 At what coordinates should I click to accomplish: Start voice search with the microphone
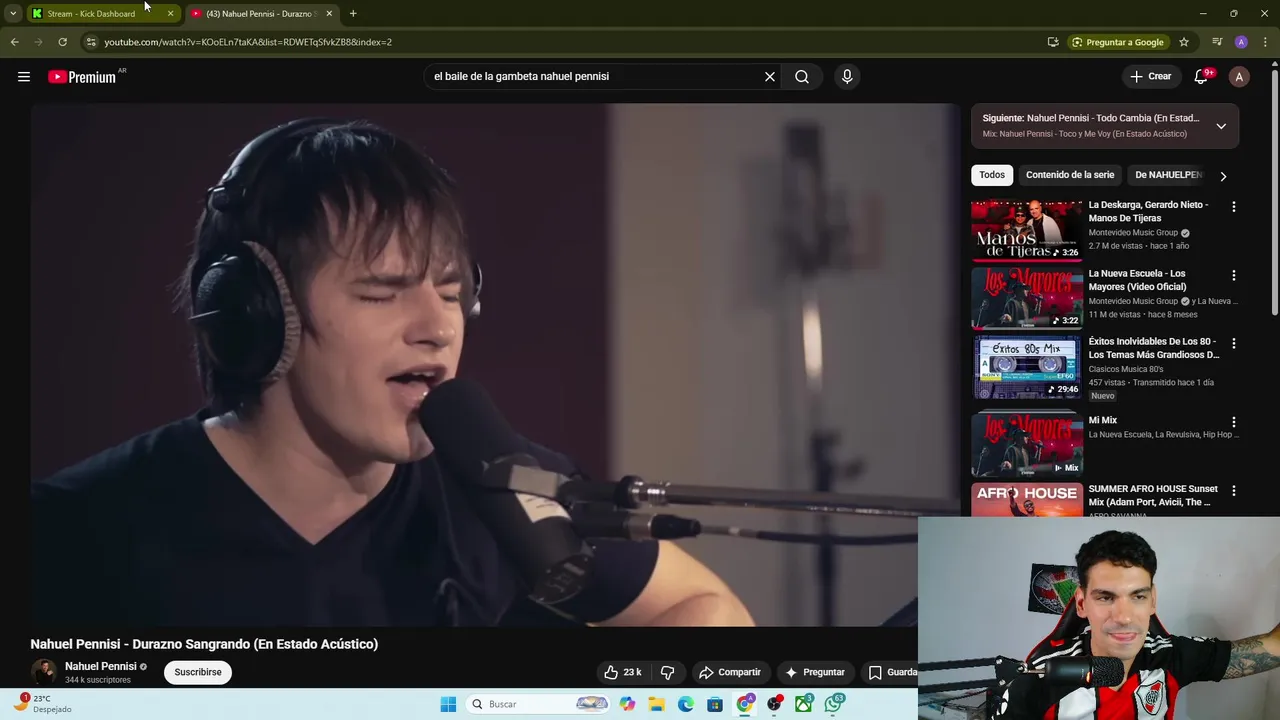[x=847, y=76]
